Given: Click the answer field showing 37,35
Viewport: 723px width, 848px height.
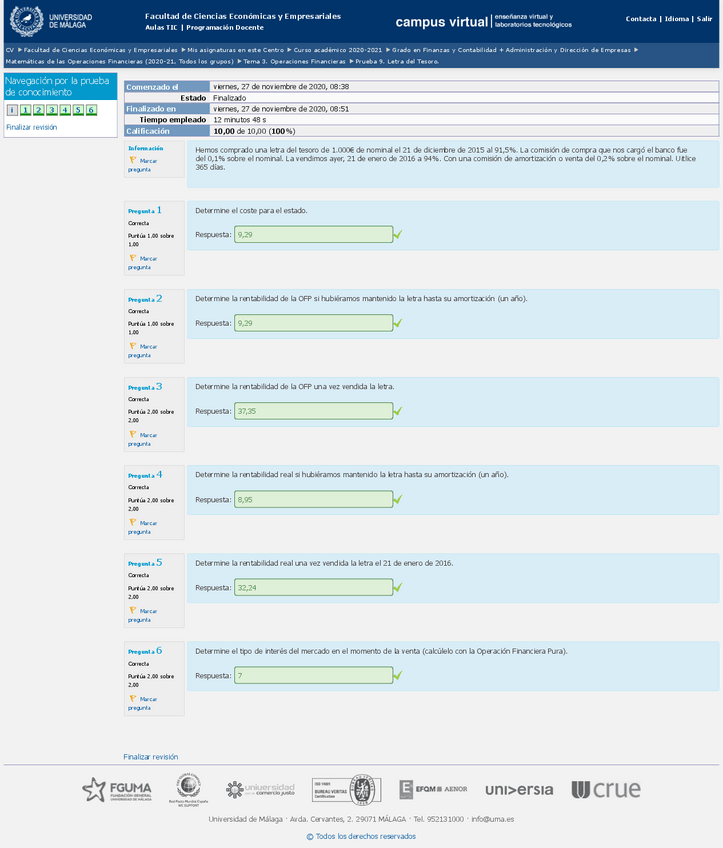Looking at the screenshot, I should point(313,411).
